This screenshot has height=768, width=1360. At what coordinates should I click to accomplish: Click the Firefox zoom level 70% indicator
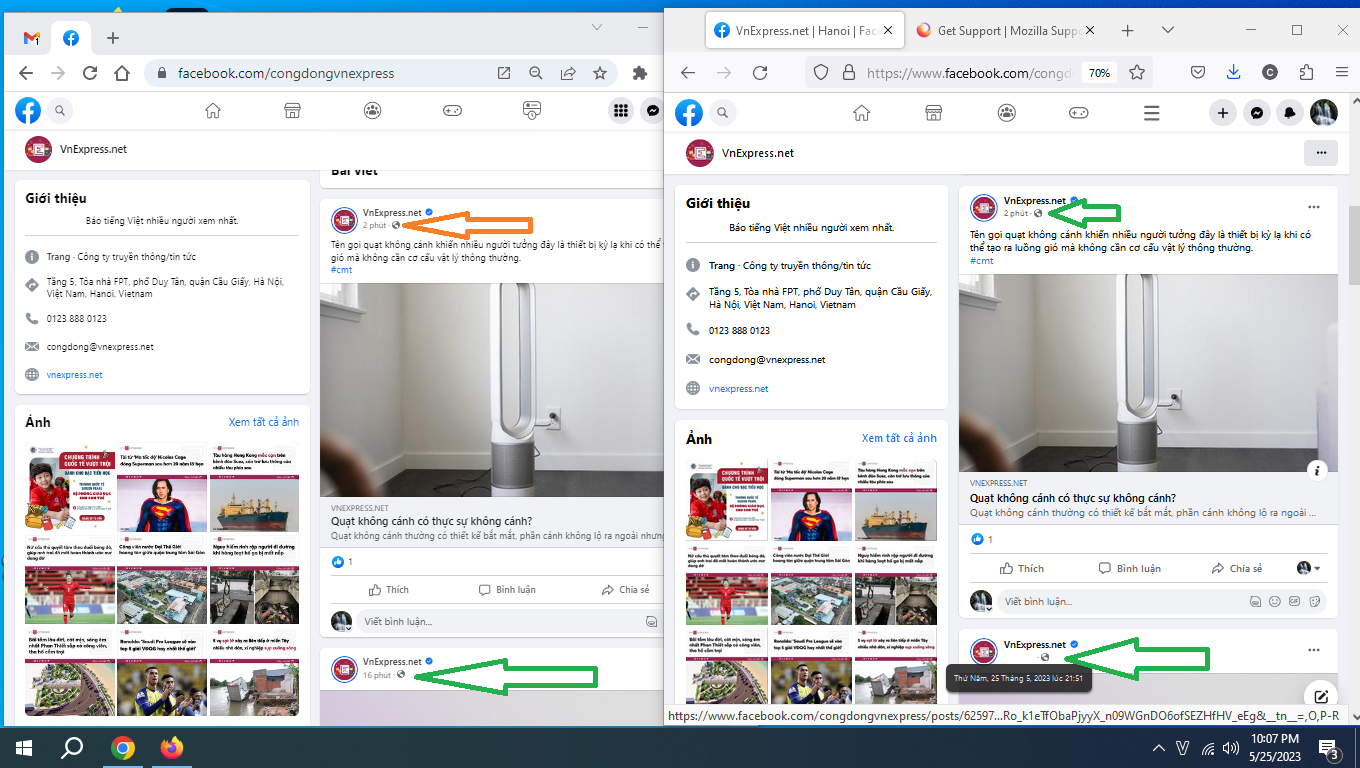pyautogui.click(x=1100, y=72)
